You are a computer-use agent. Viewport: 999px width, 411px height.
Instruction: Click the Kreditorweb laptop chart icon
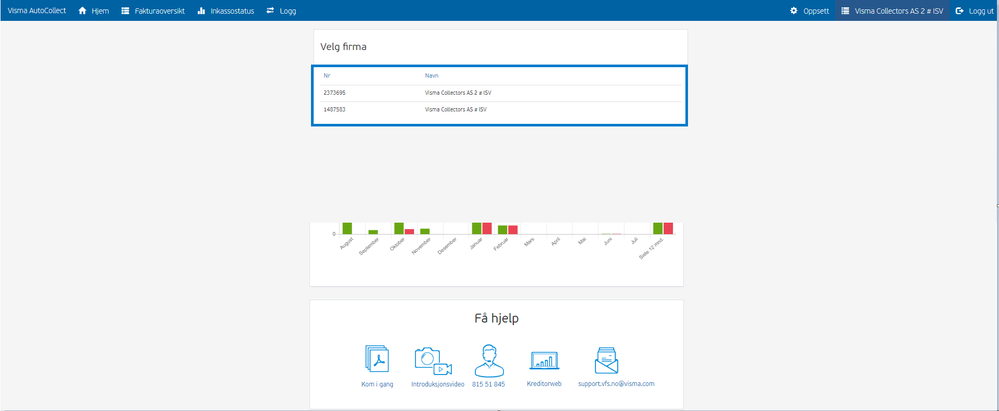544,361
